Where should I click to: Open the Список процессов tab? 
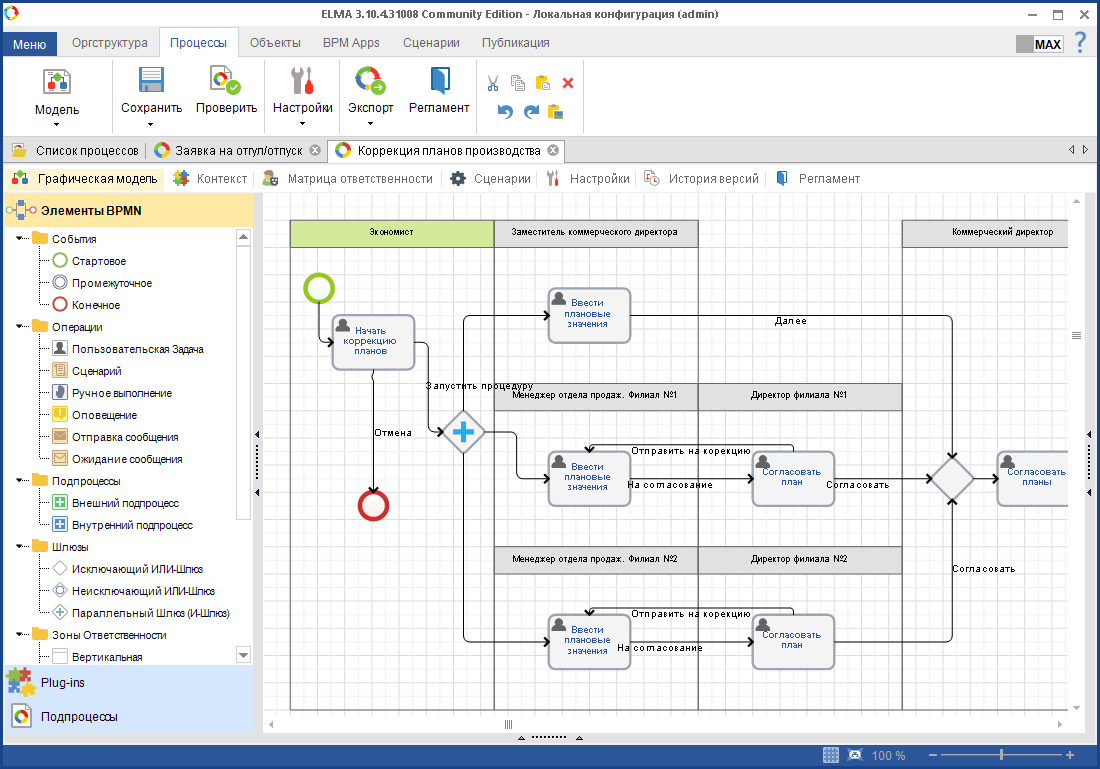tap(76, 150)
